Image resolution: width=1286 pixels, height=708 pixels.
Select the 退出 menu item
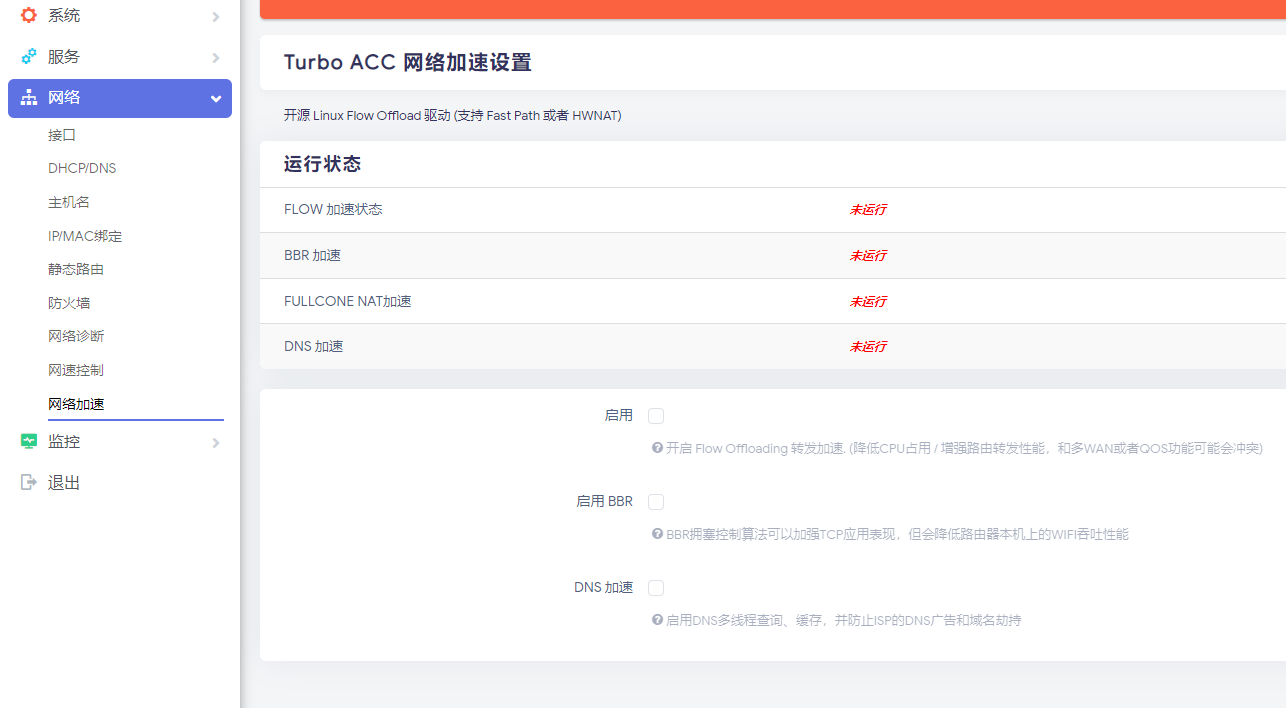coord(120,482)
